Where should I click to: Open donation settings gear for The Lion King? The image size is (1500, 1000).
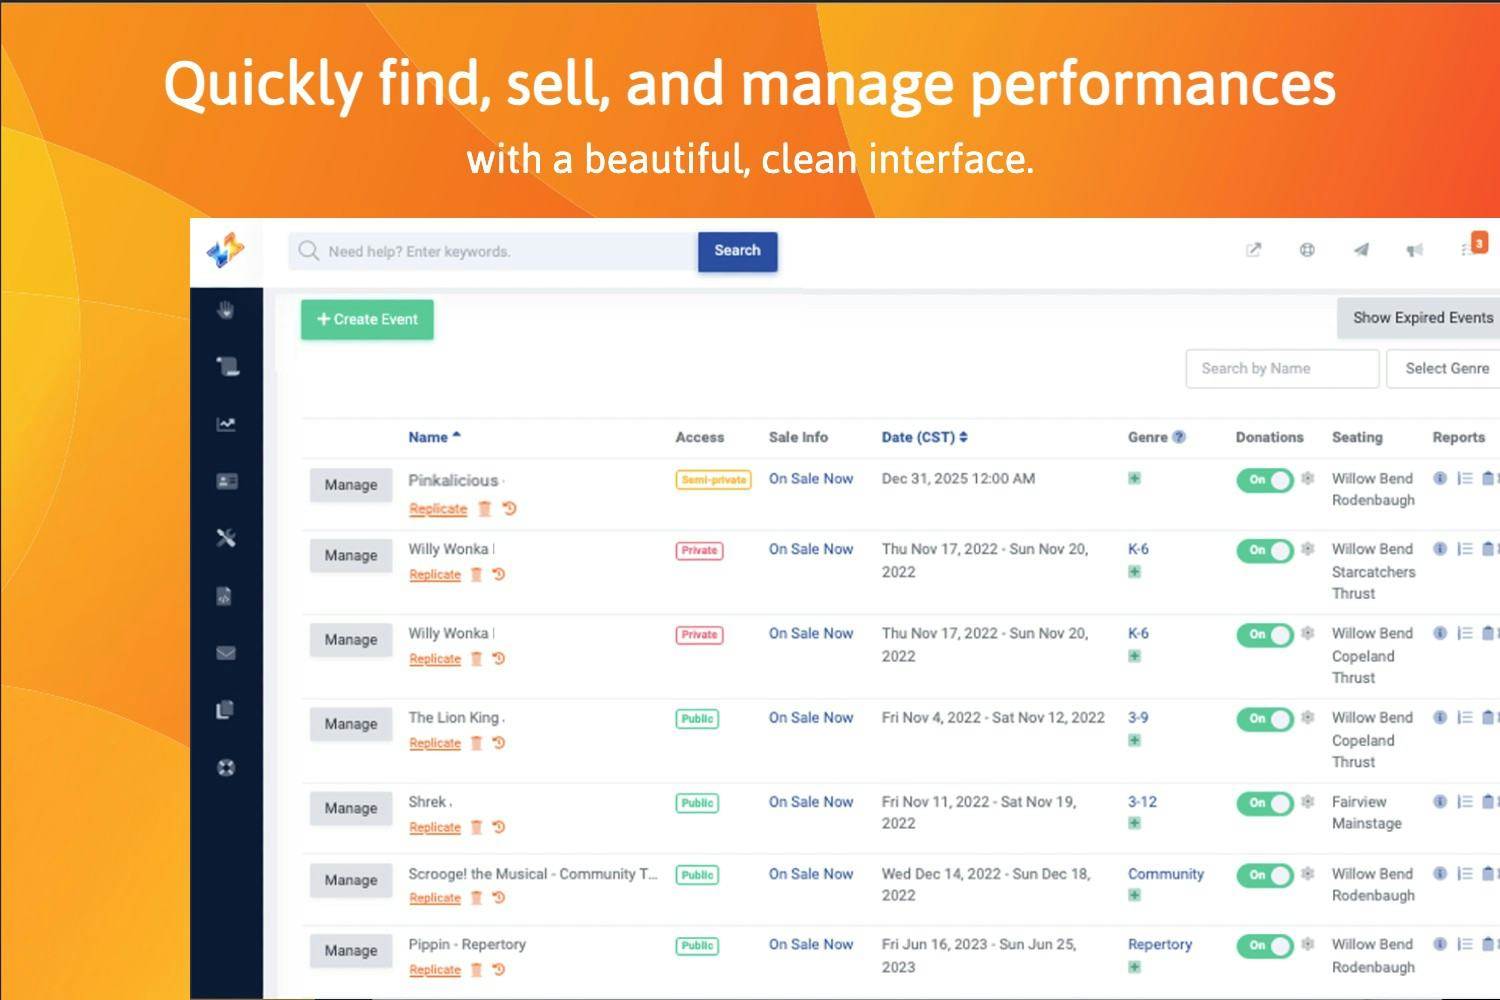[1308, 718]
